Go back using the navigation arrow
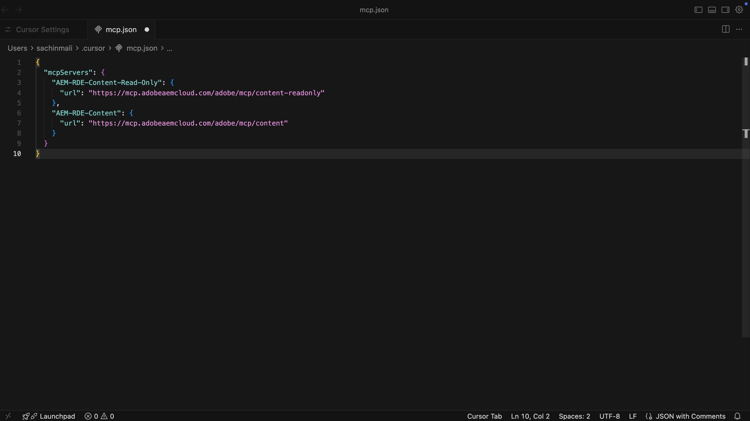Image resolution: width=750 pixels, height=421 pixels. tap(5, 10)
